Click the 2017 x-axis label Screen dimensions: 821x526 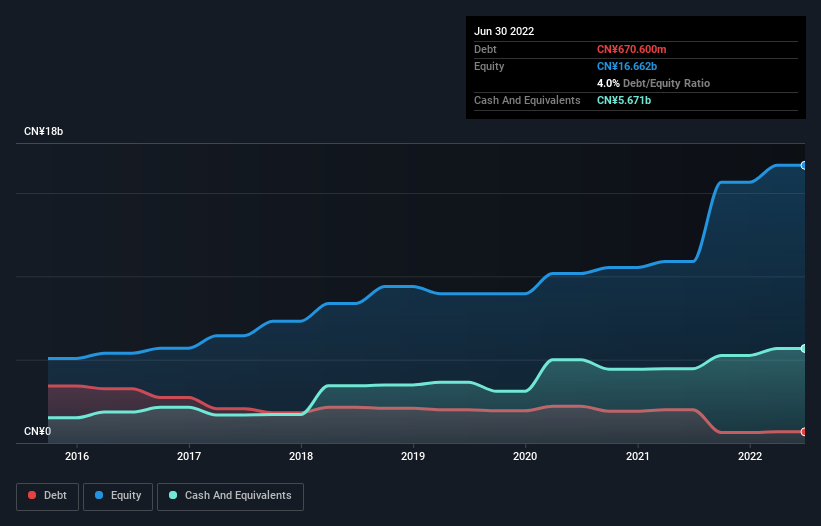(x=189, y=456)
